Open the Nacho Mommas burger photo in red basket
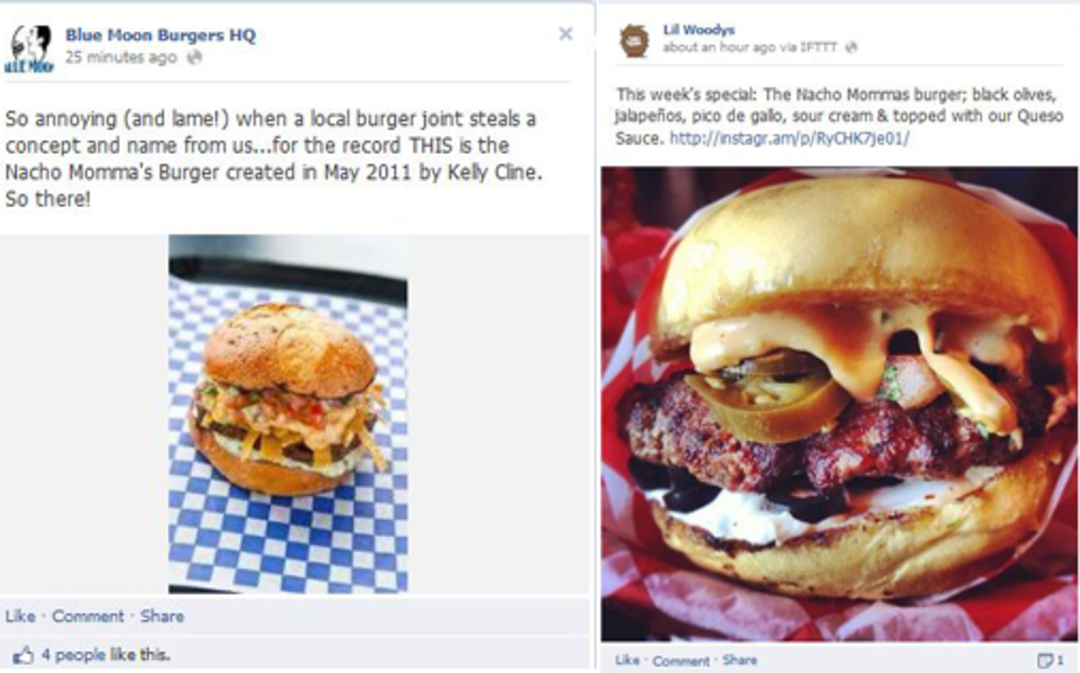1080x673 pixels. (x=839, y=404)
